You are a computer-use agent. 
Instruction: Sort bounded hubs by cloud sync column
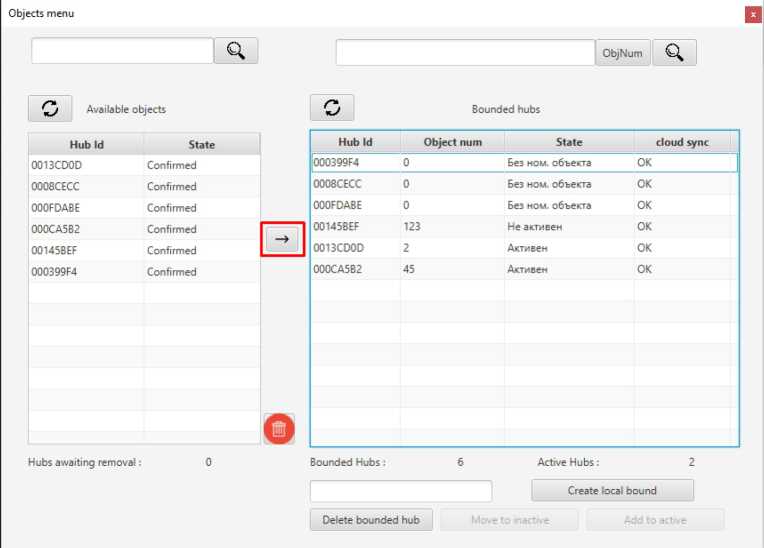click(x=682, y=142)
